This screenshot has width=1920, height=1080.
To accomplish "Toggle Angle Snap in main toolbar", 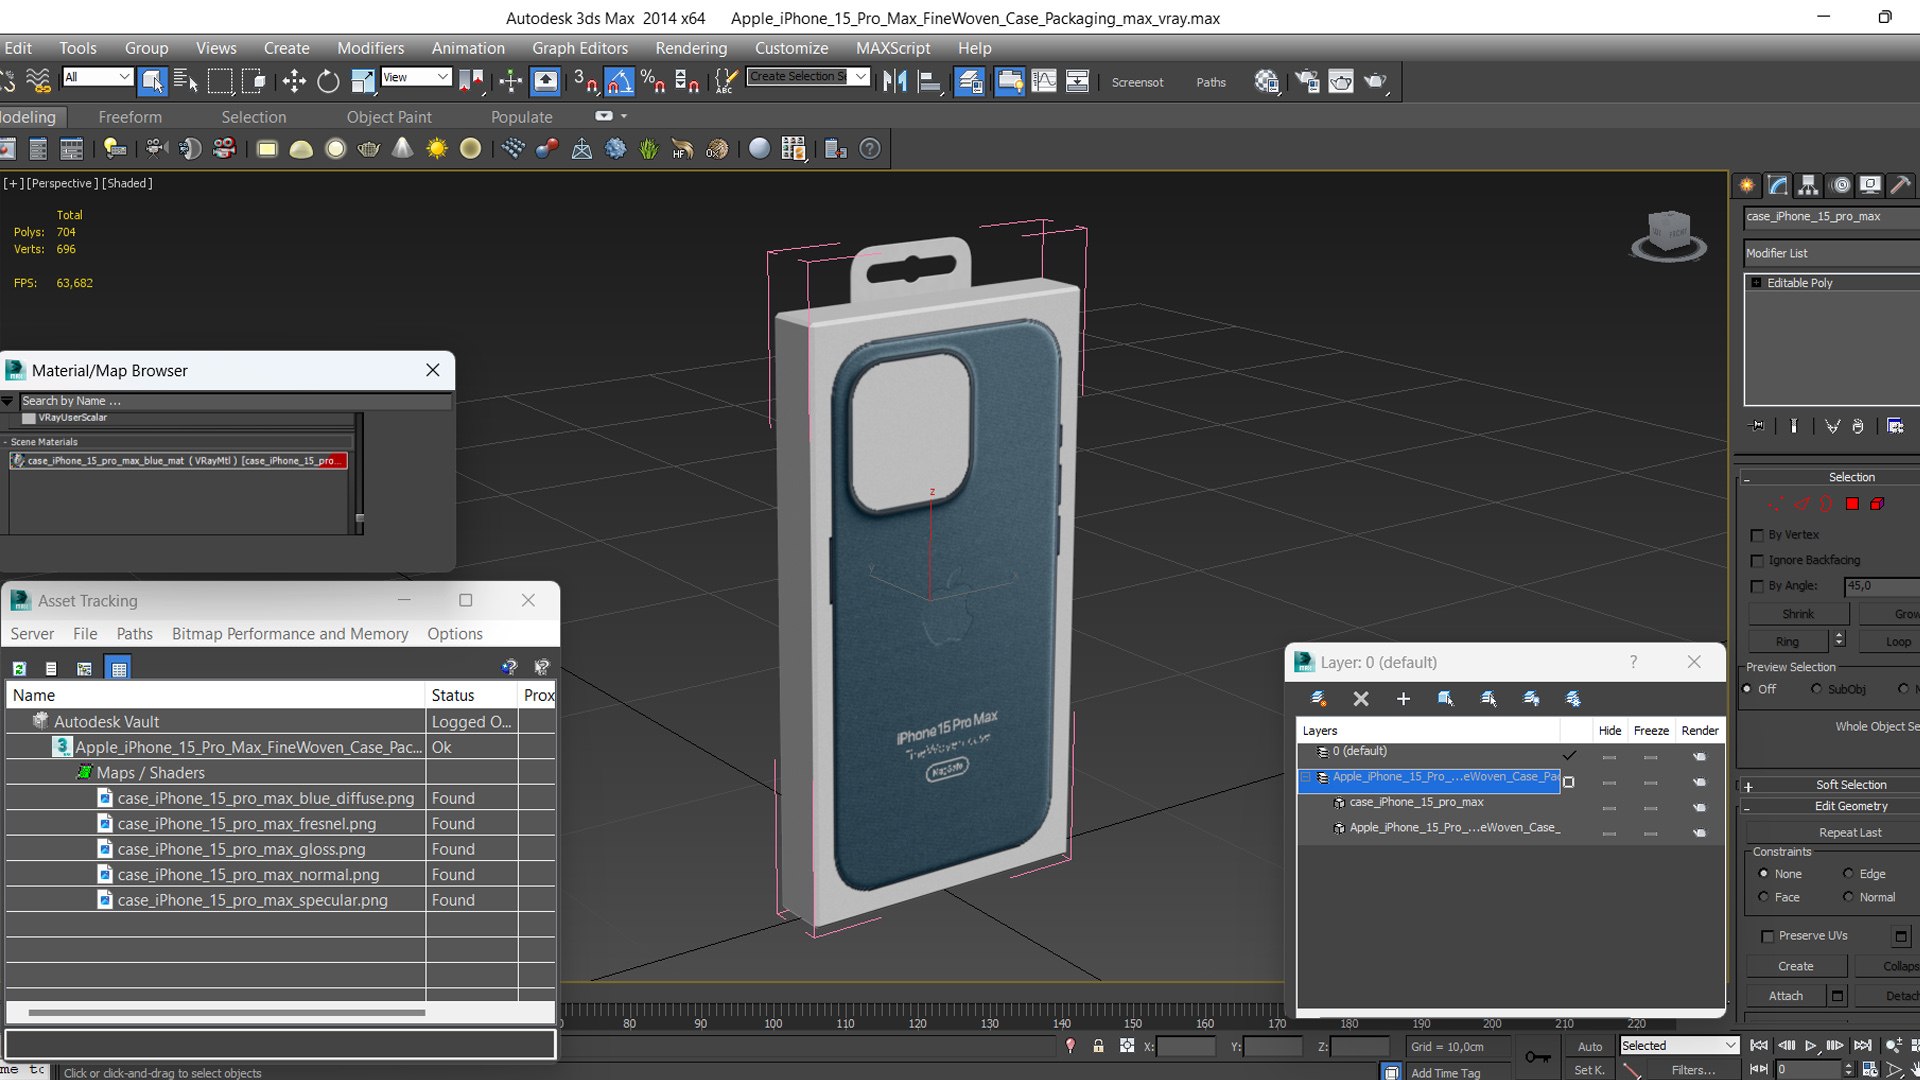I will click(x=619, y=82).
